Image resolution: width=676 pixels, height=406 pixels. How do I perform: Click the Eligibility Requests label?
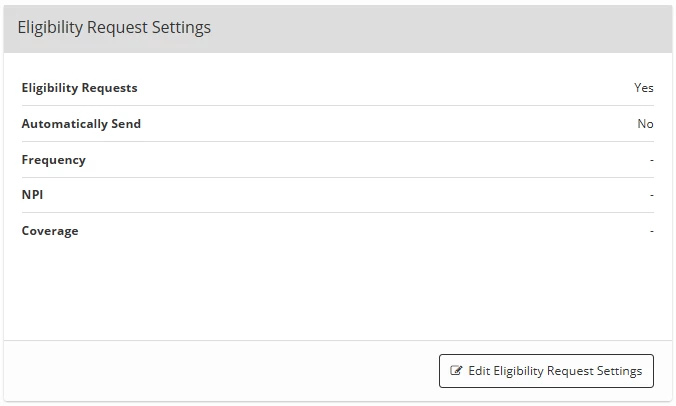tap(79, 88)
